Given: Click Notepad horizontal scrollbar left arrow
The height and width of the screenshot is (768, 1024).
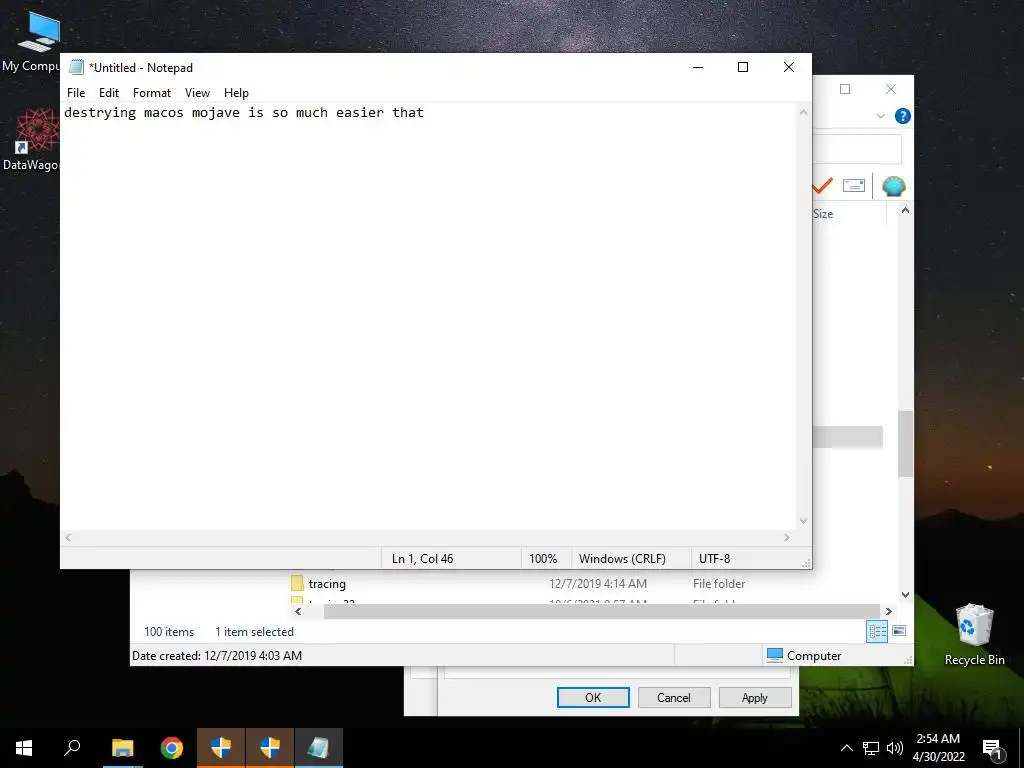Looking at the screenshot, I should pyautogui.click(x=68, y=537).
